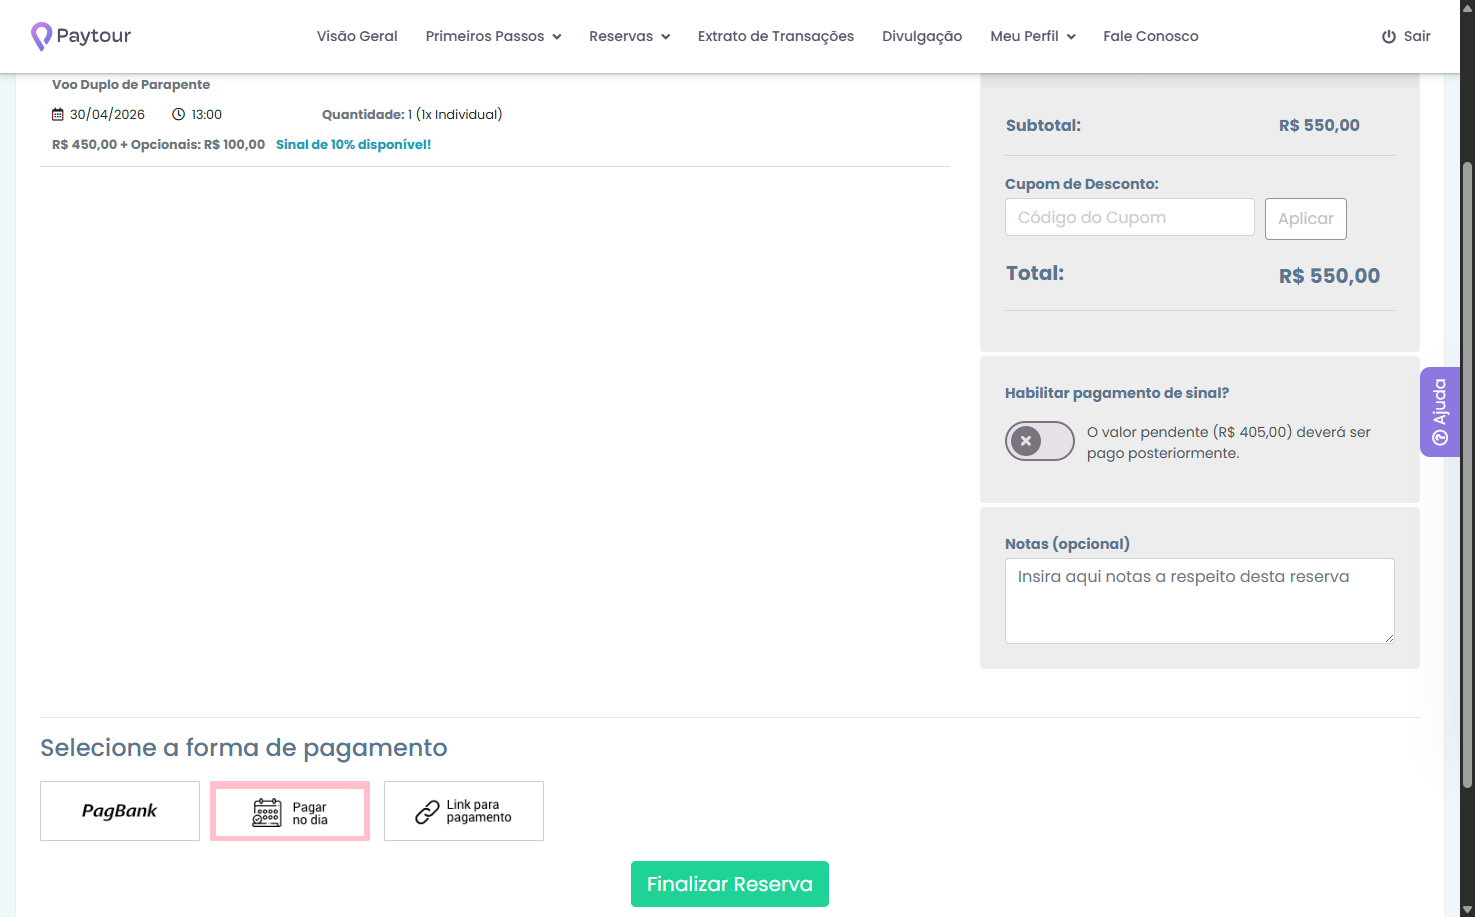The width and height of the screenshot is (1475, 917).
Task: Expand the Reservas dropdown menu
Action: coord(629,36)
